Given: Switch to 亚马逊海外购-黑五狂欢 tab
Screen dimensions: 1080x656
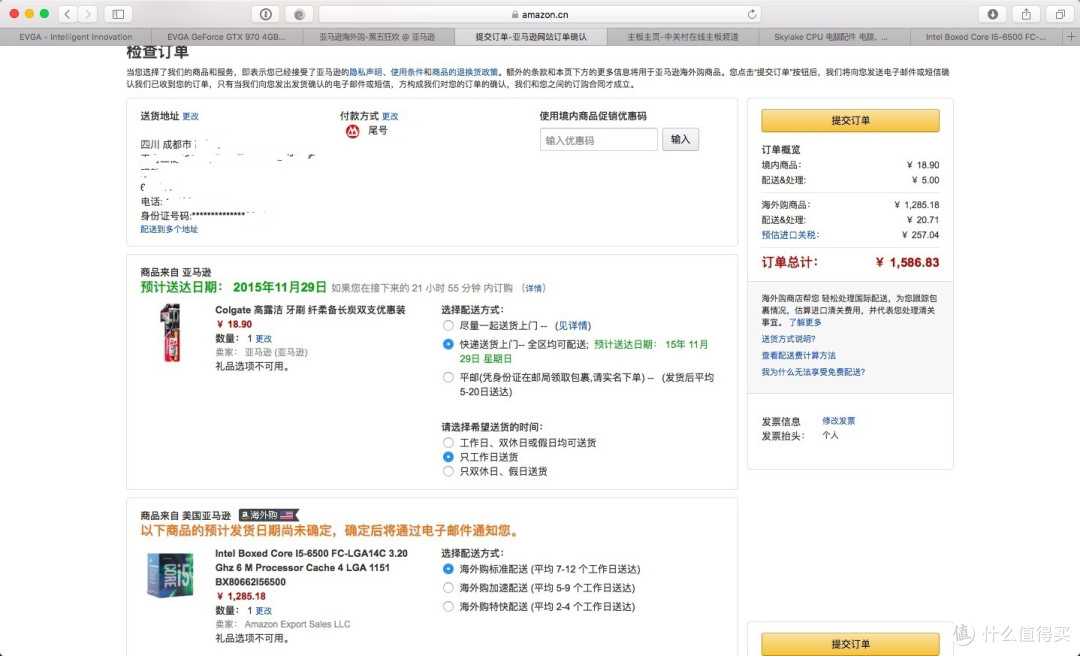Looking at the screenshot, I should 377,37.
